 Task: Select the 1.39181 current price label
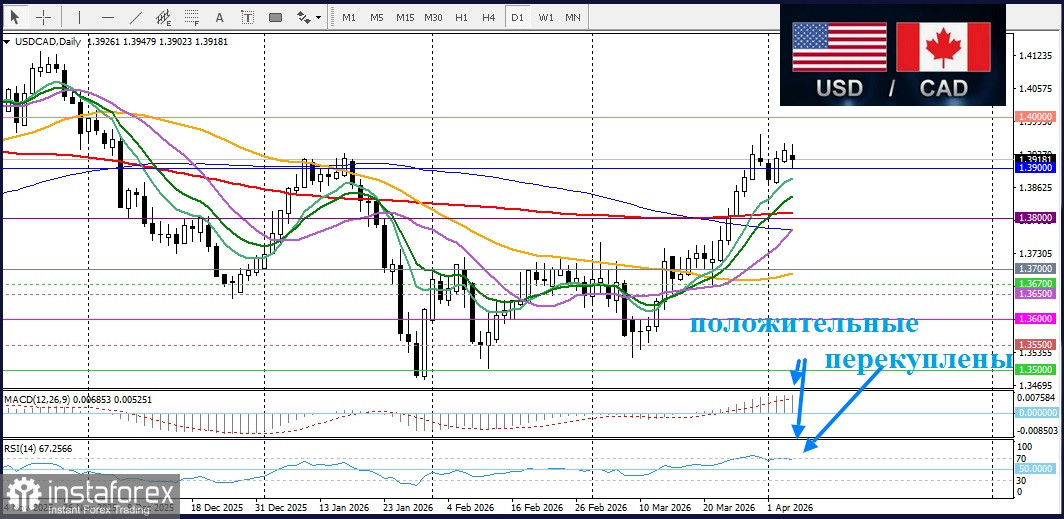click(x=1036, y=159)
